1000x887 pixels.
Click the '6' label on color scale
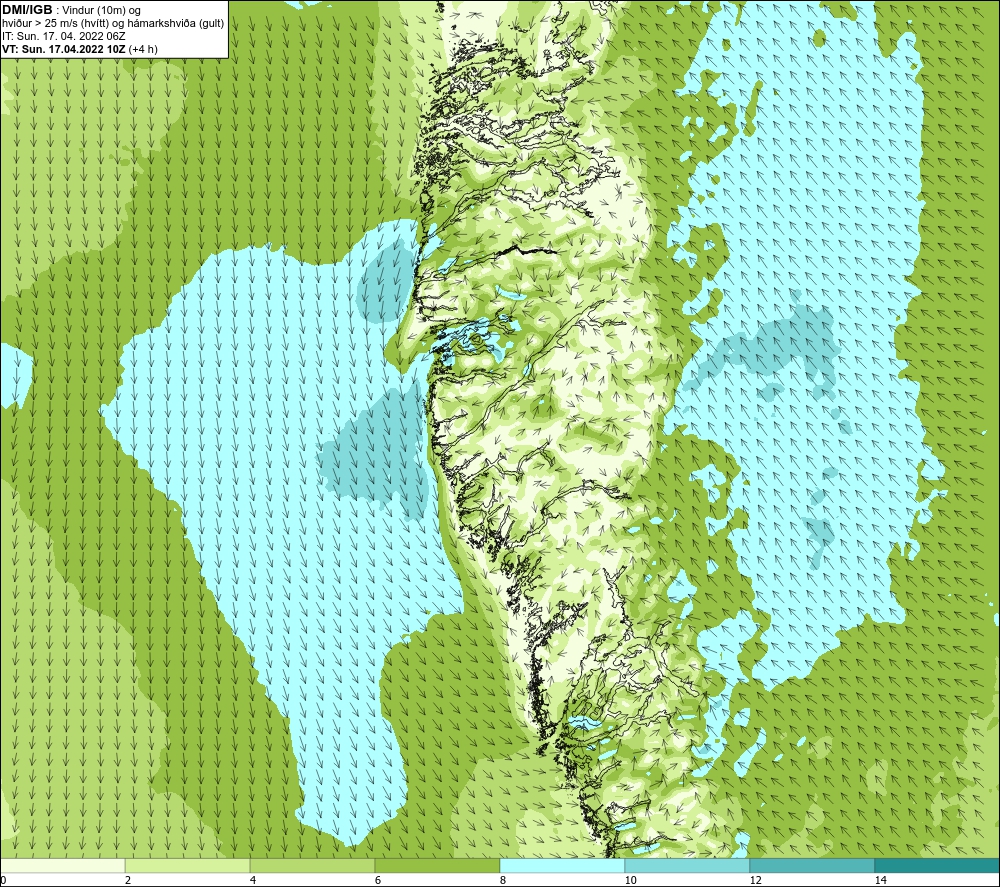(x=378, y=880)
